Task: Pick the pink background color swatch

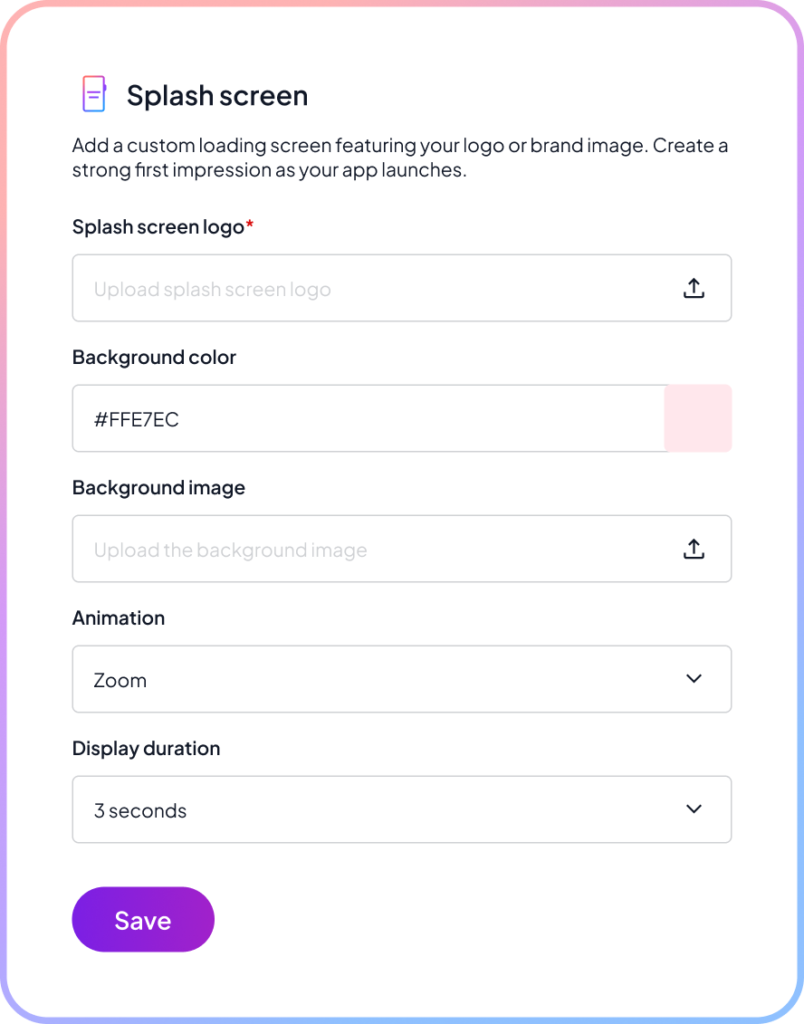Action: [x=698, y=418]
